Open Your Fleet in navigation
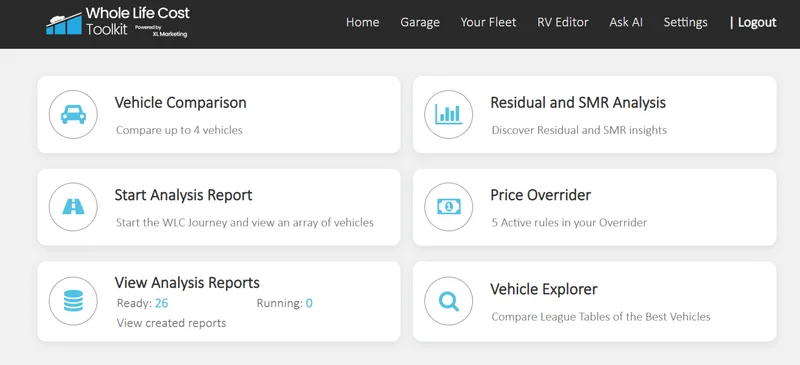This screenshot has width=800, height=365. [x=488, y=22]
